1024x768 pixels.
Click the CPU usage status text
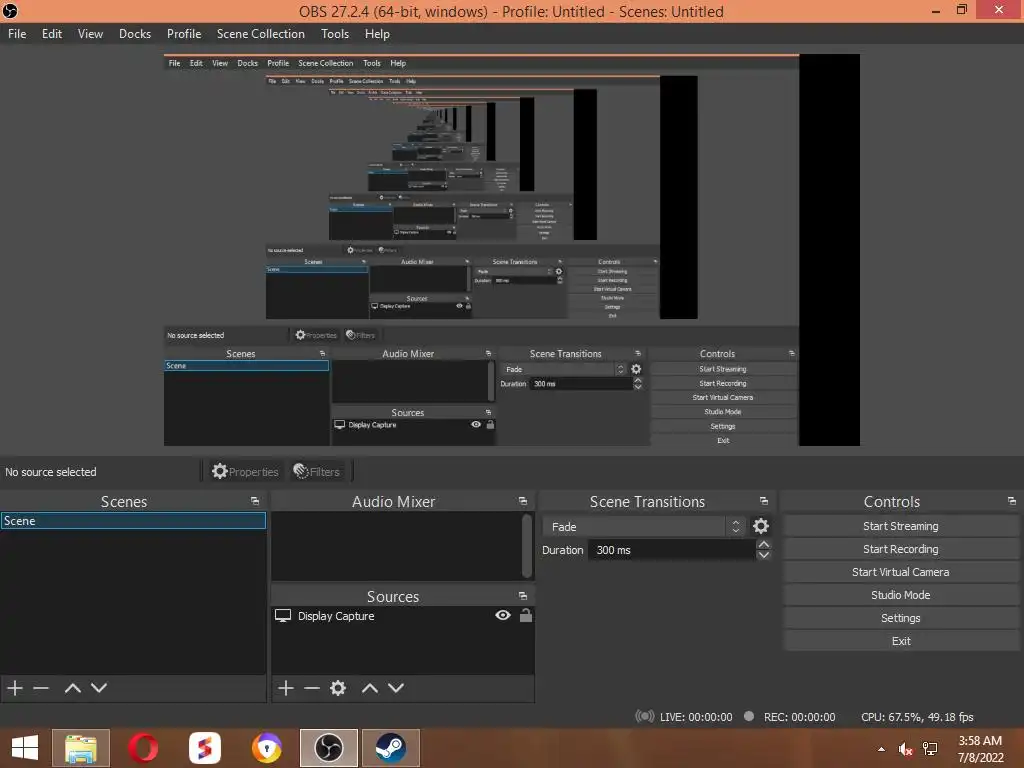(x=917, y=717)
